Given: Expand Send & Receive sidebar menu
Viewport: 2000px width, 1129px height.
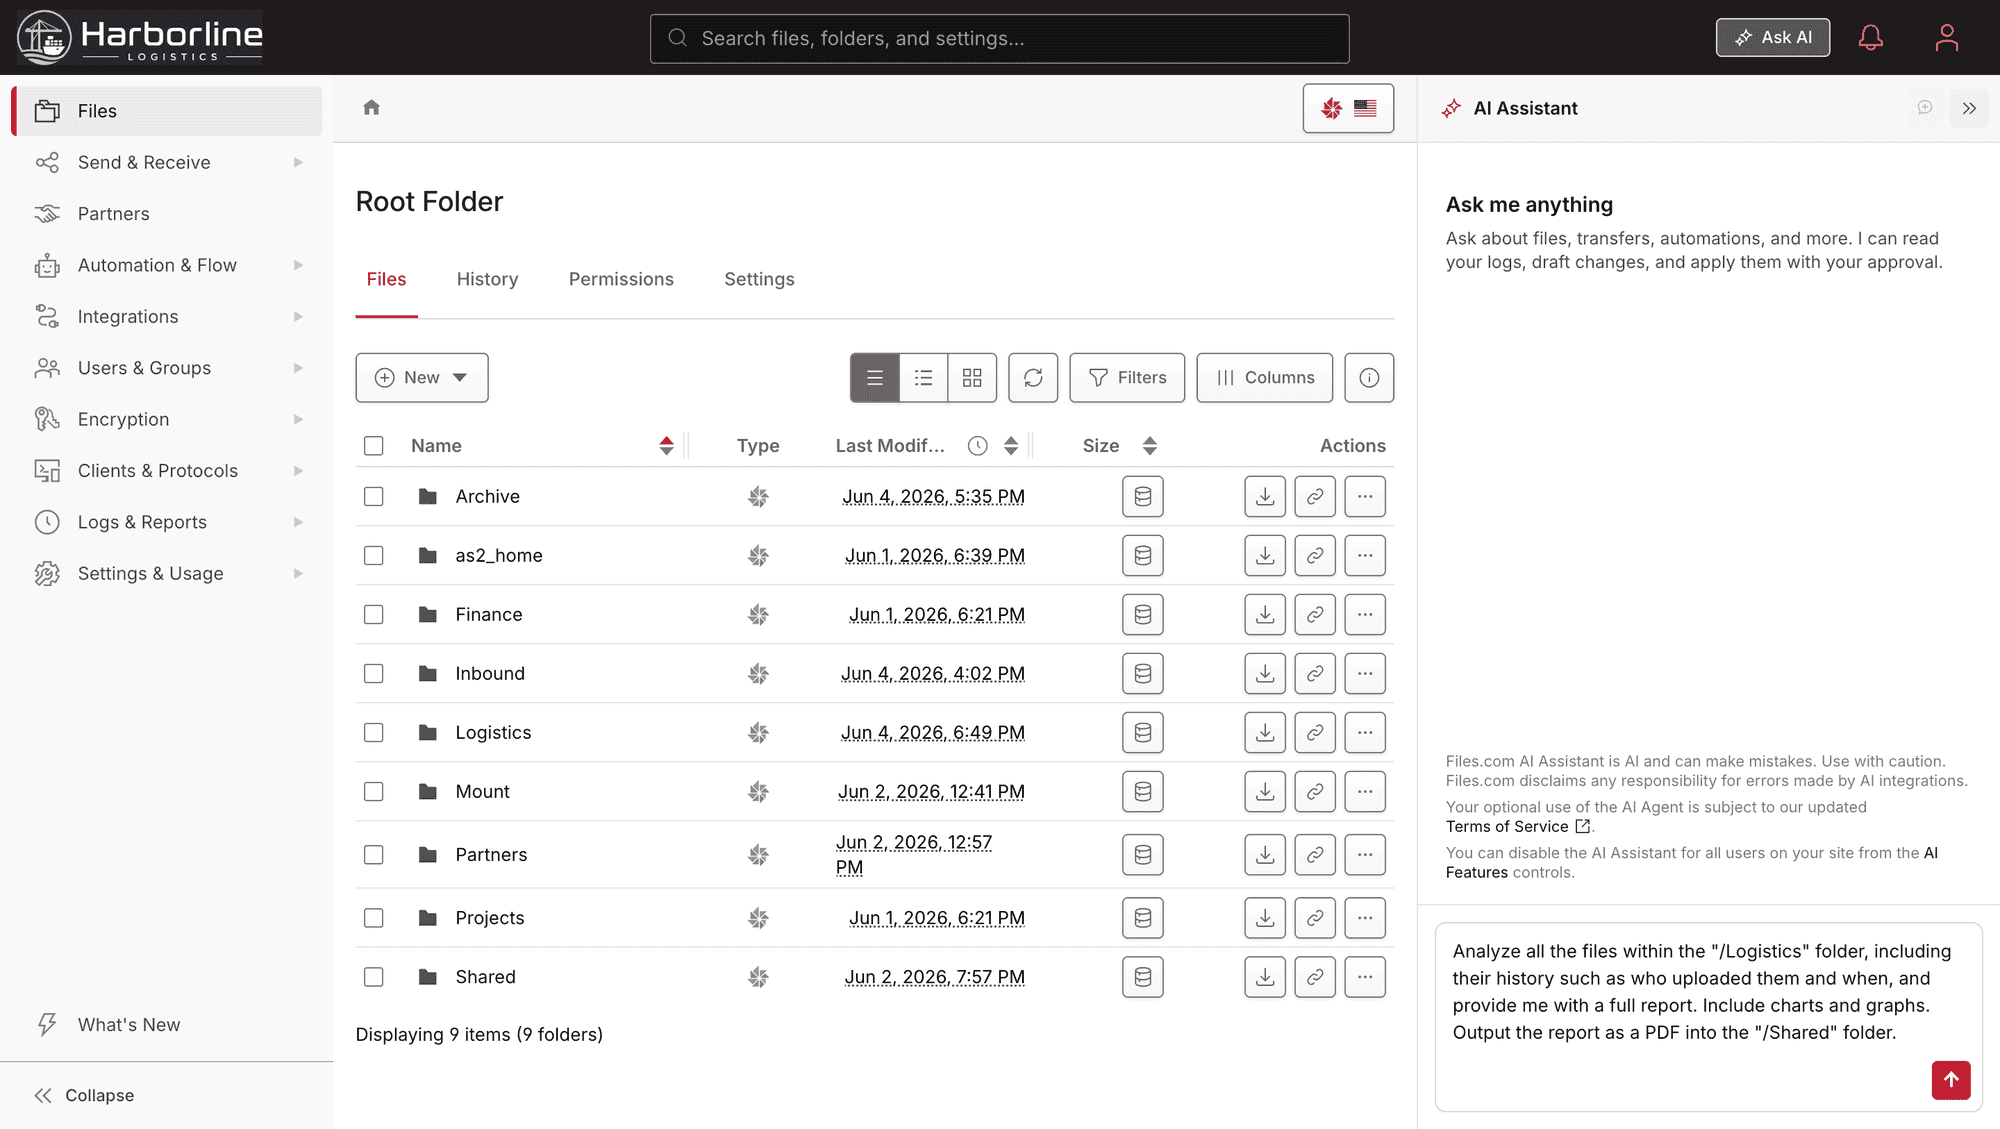Looking at the screenshot, I should click(167, 163).
